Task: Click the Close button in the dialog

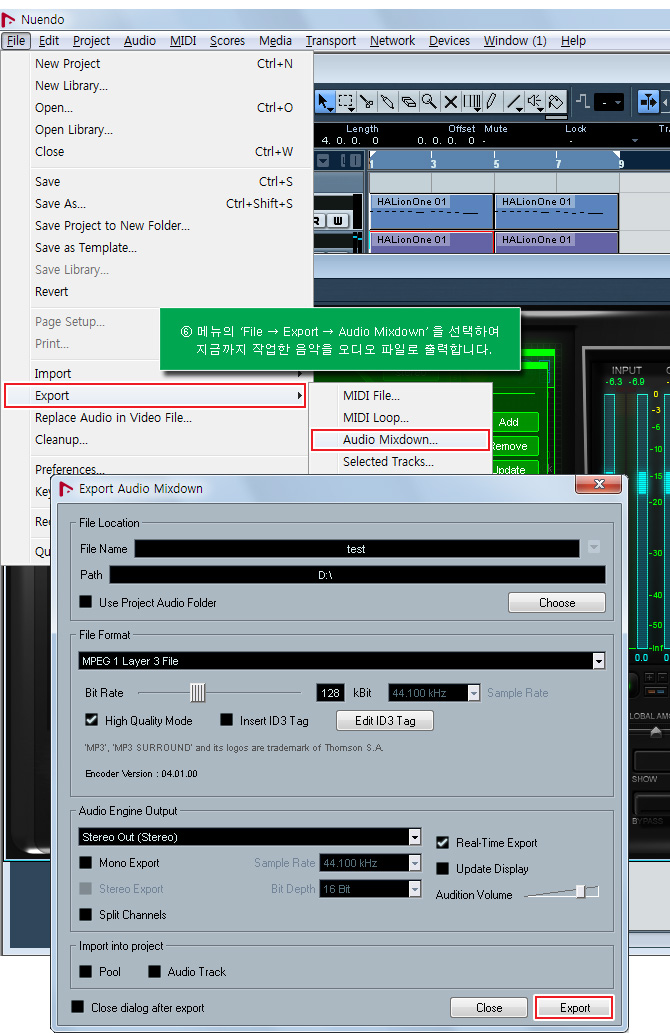Action: coord(489,1007)
